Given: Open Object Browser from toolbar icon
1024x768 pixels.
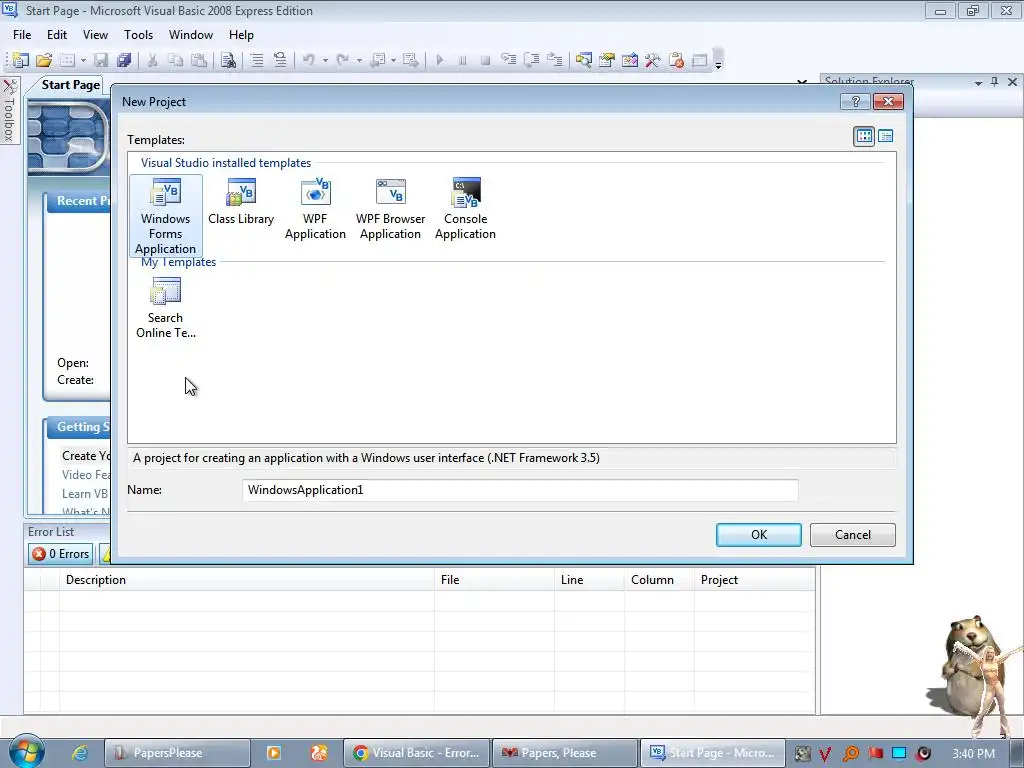Looking at the screenshot, I should [630, 60].
